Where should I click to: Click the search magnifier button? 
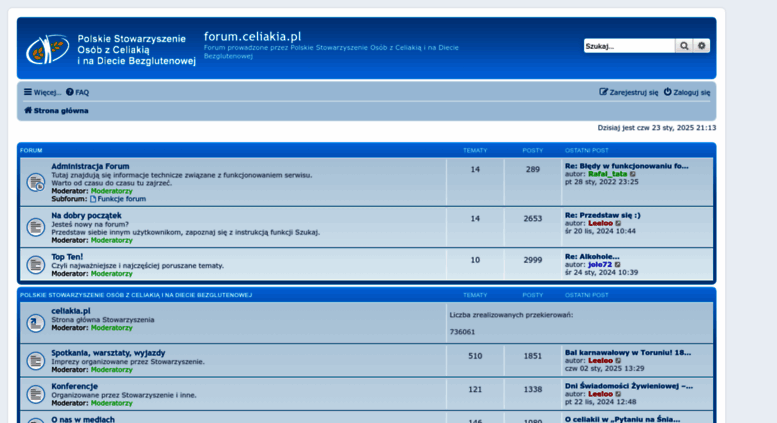[x=684, y=46]
